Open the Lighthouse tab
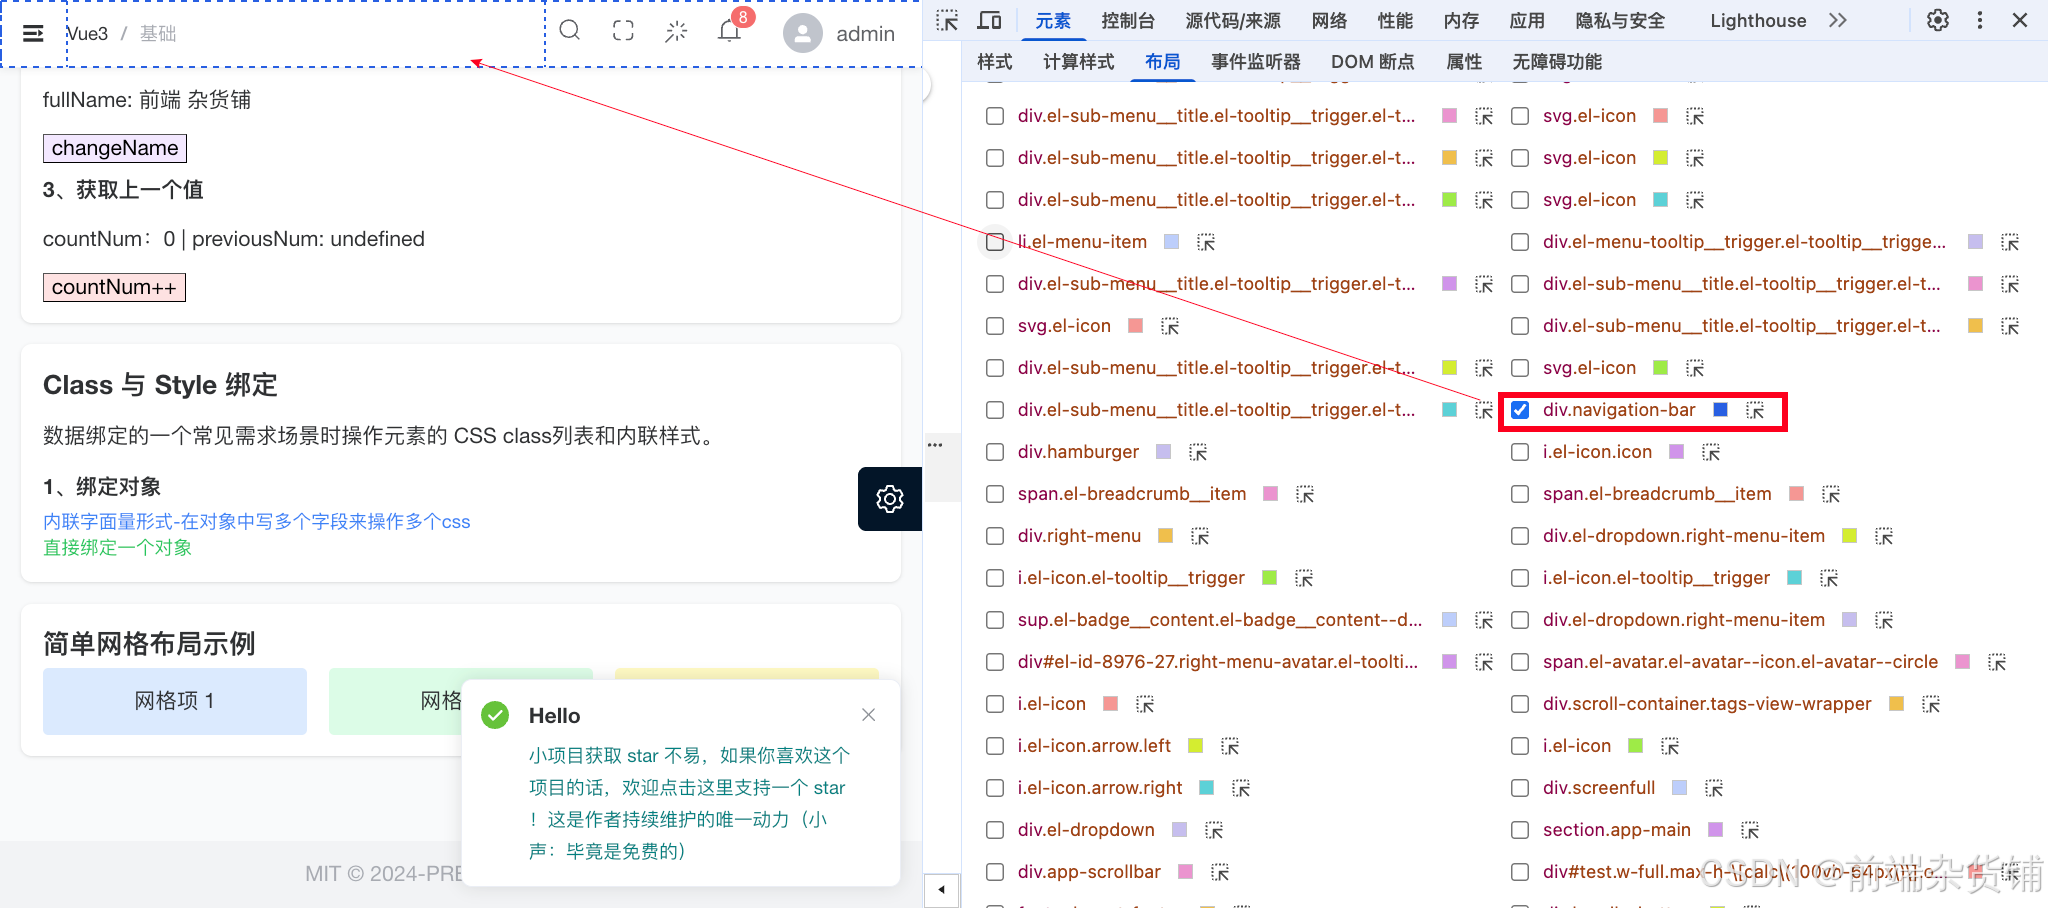Screen dimensions: 2048x908 point(1758,21)
